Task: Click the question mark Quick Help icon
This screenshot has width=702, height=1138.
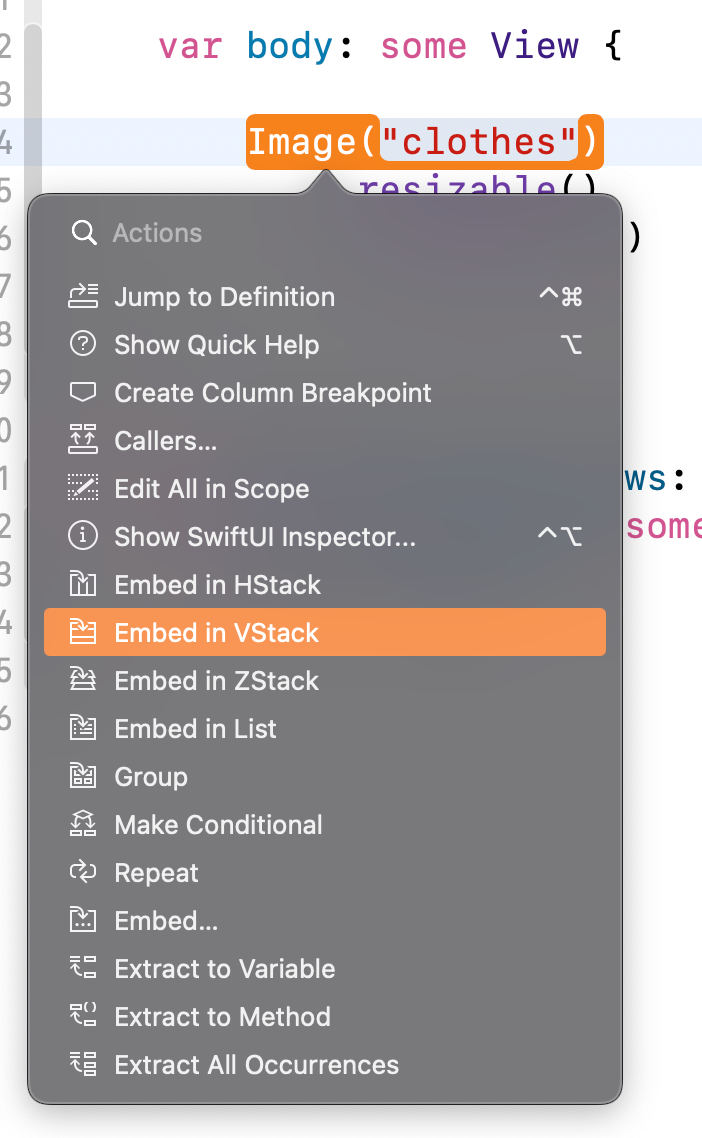Action: click(x=84, y=344)
